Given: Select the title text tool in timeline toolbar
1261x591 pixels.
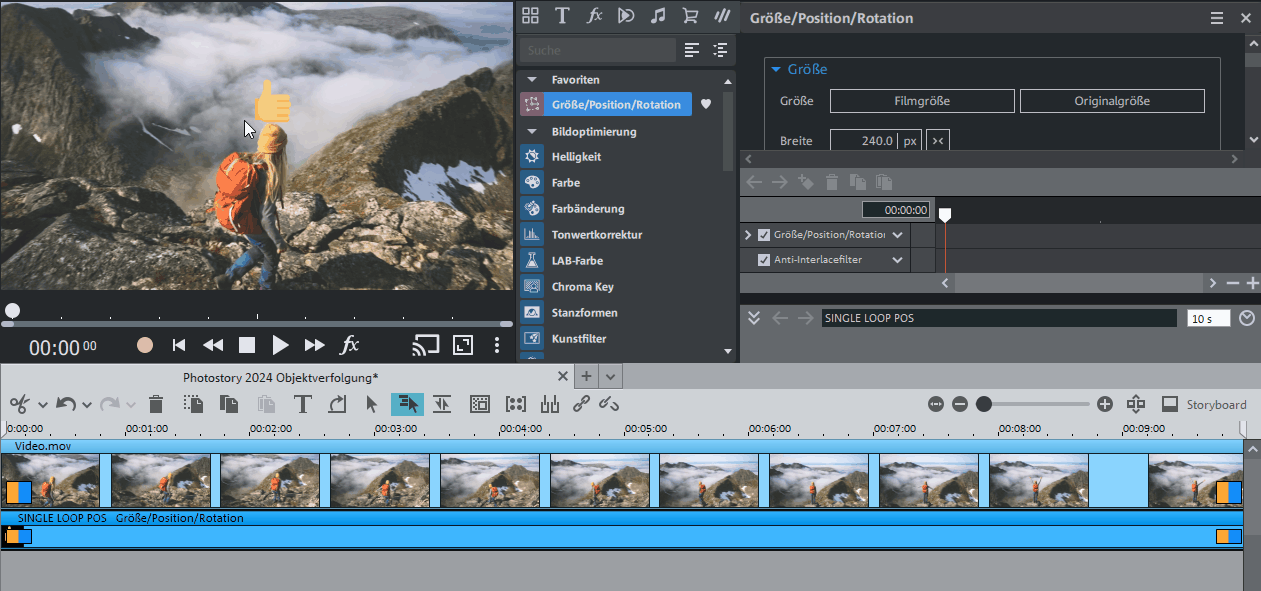Looking at the screenshot, I should click(302, 404).
